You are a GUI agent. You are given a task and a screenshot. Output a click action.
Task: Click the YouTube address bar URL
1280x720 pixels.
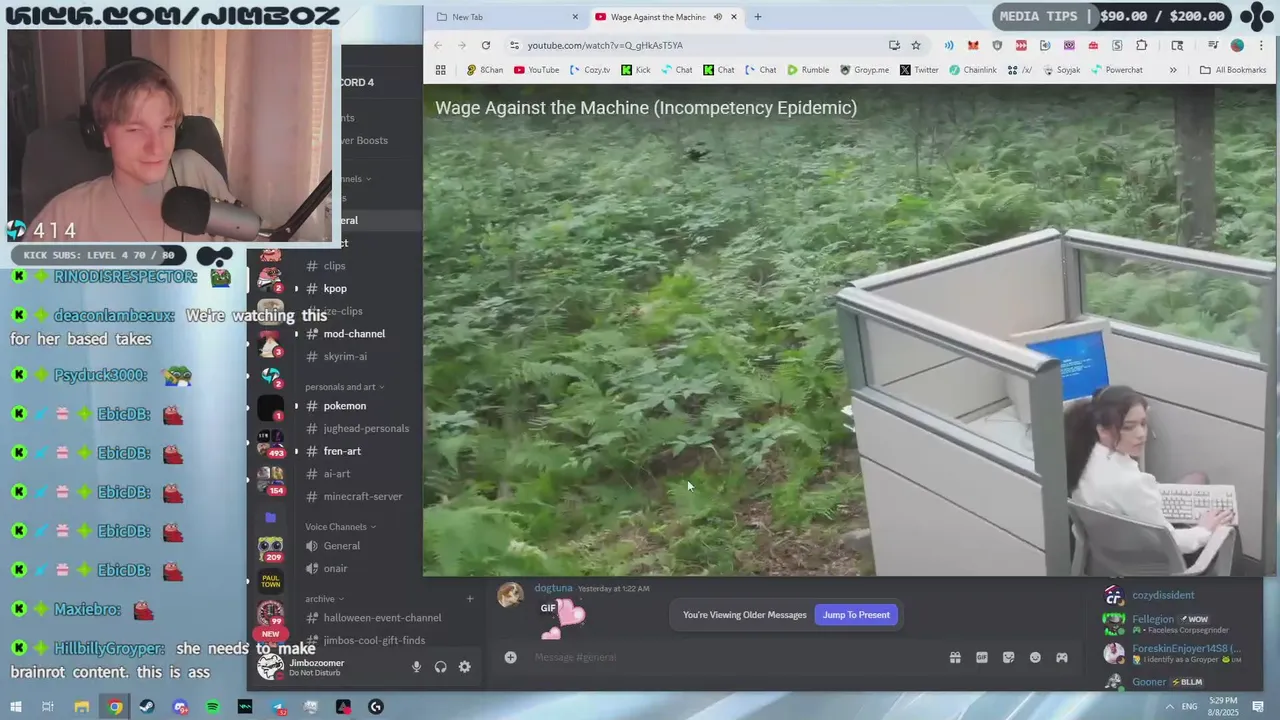tap(605, 45)
